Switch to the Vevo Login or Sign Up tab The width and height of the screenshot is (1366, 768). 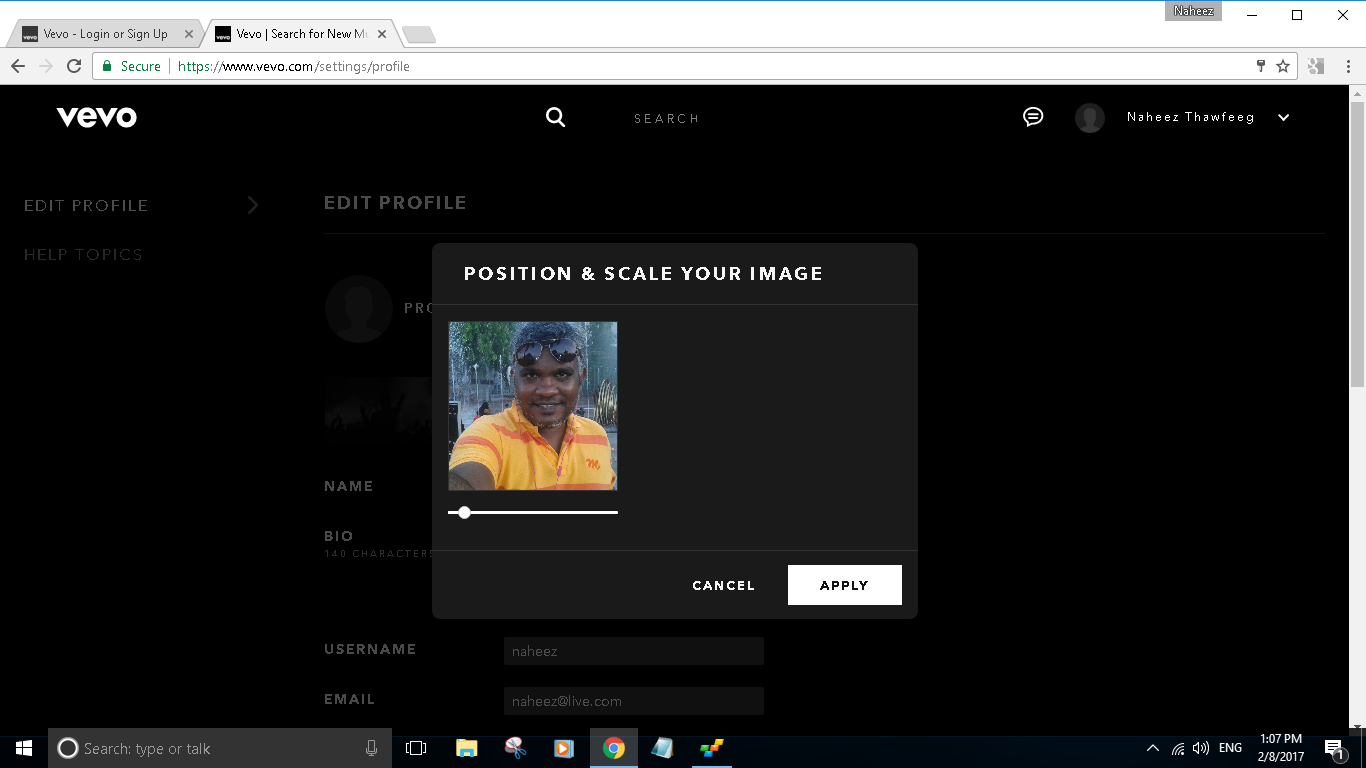(103, 34)
